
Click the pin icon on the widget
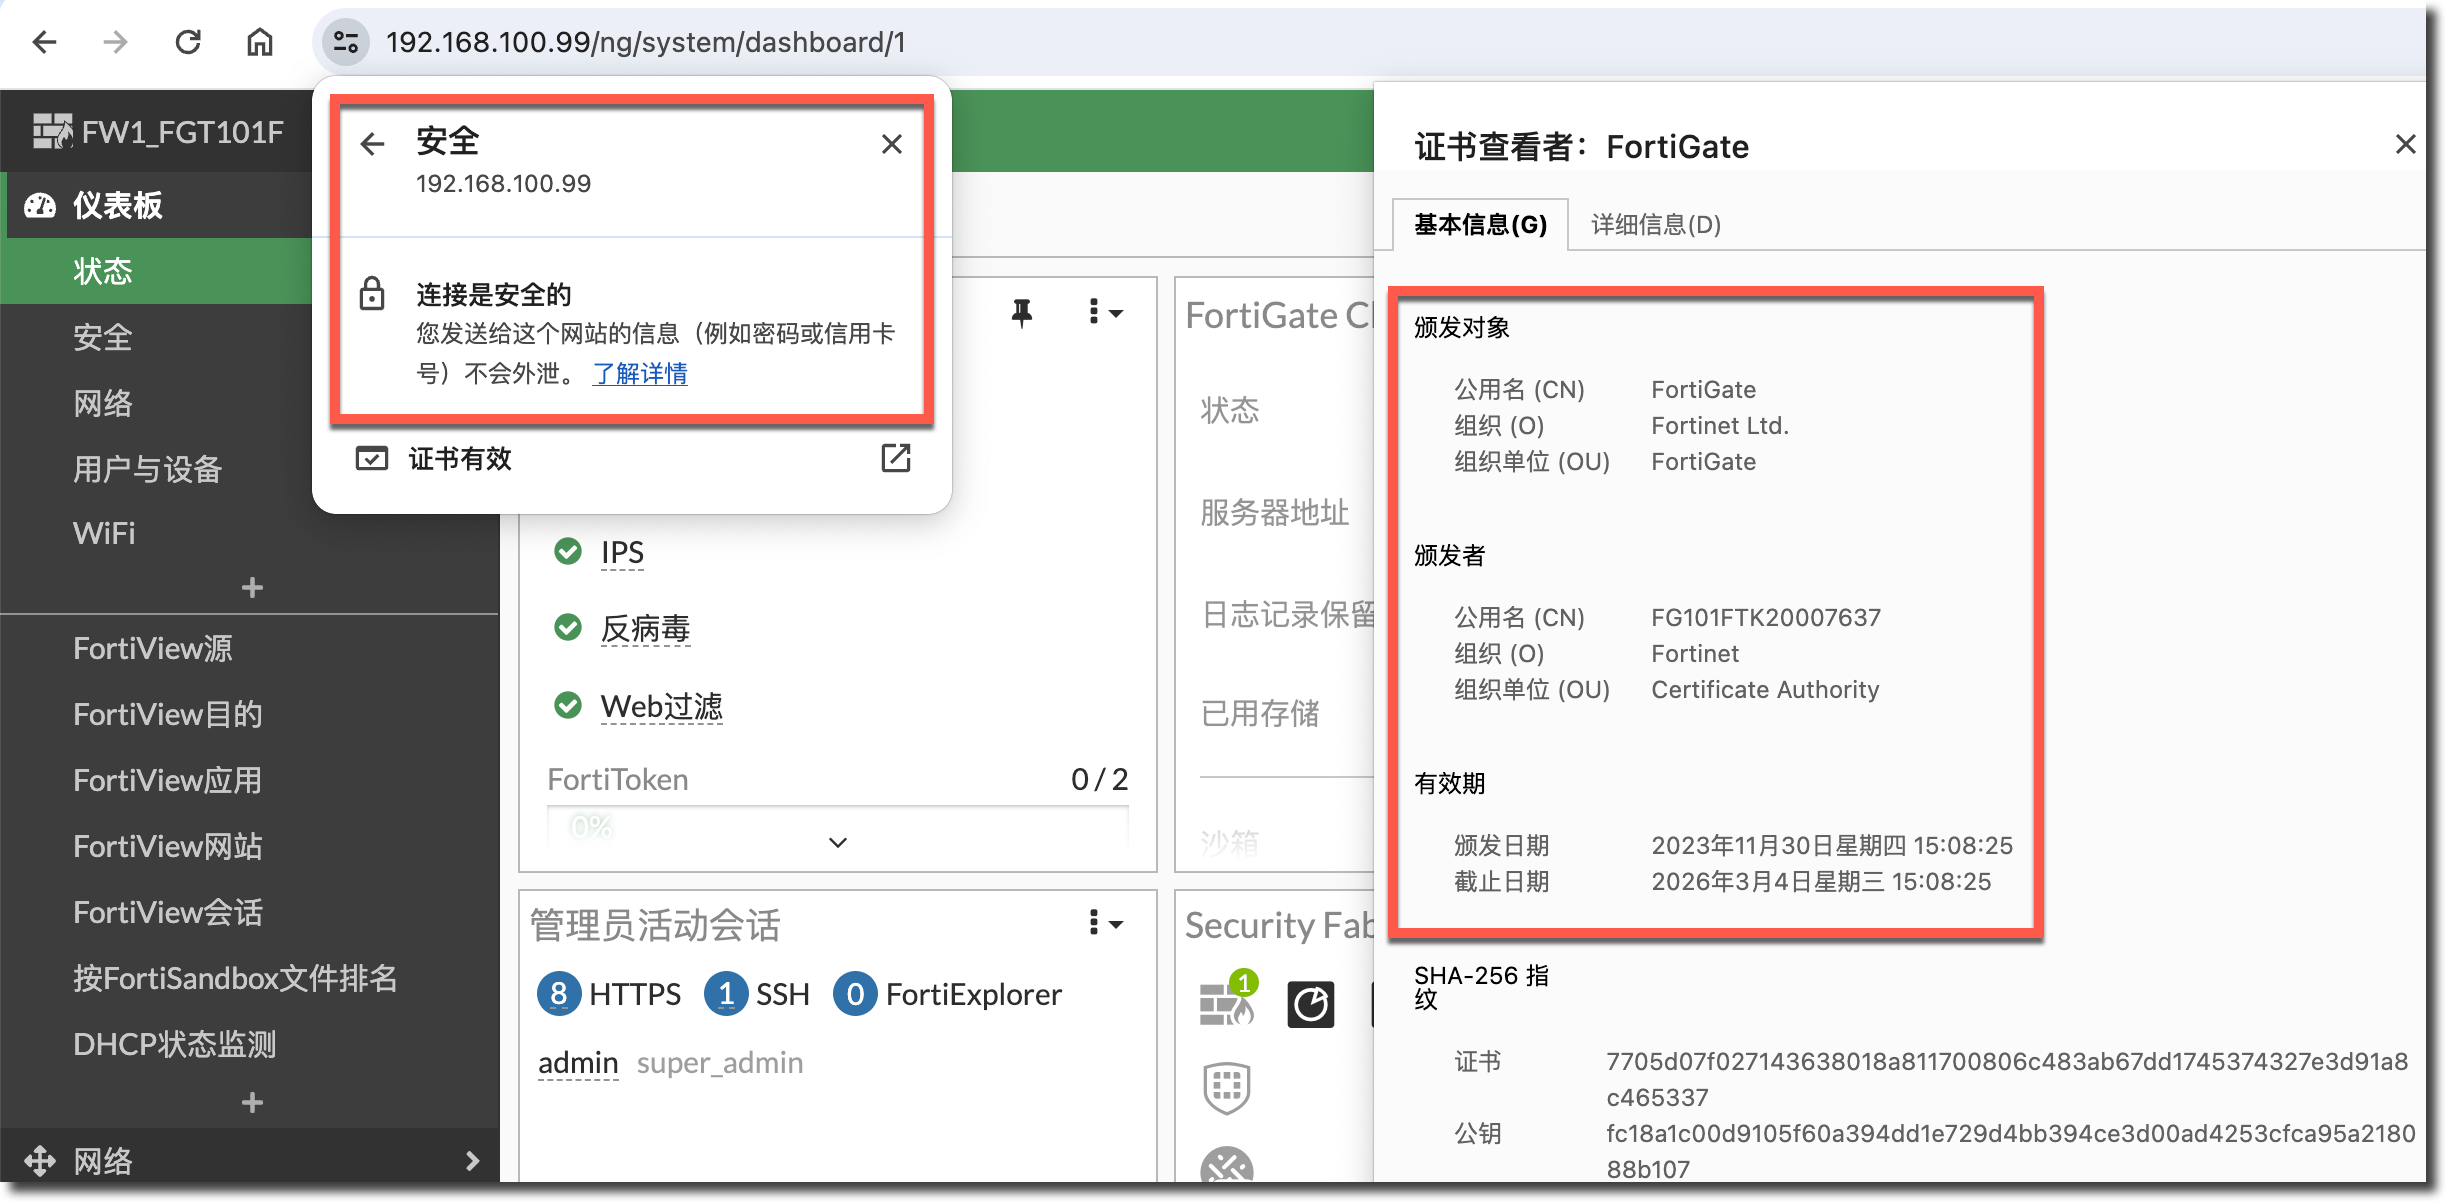click(x=1021, y=313)
